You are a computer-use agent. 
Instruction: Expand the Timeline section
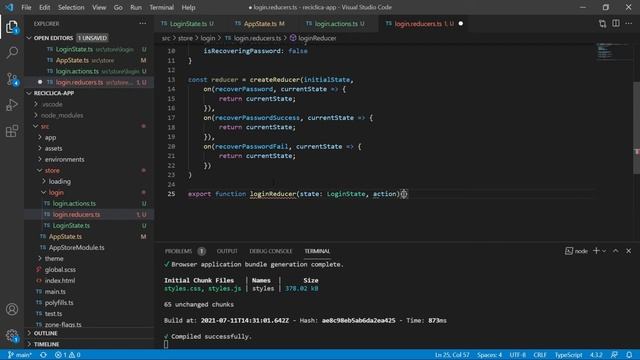[x=46, y=344]
